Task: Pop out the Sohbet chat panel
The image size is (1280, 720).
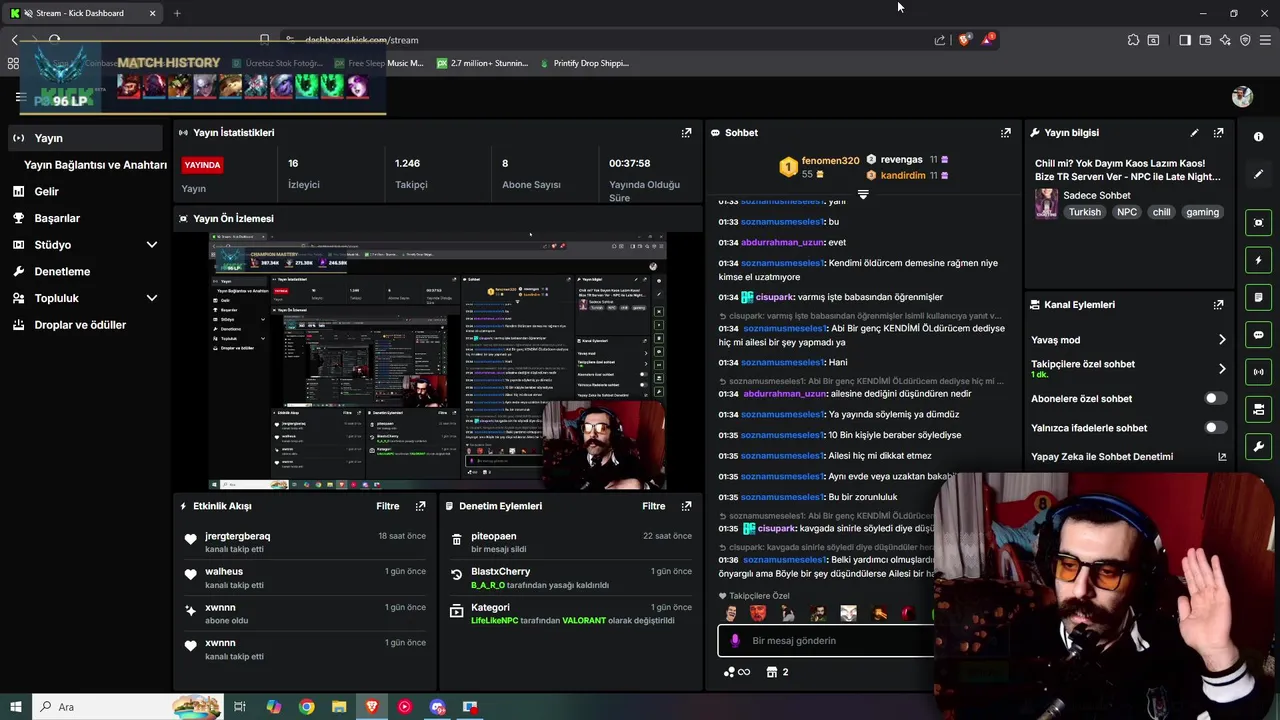Action: [1005, 132]
